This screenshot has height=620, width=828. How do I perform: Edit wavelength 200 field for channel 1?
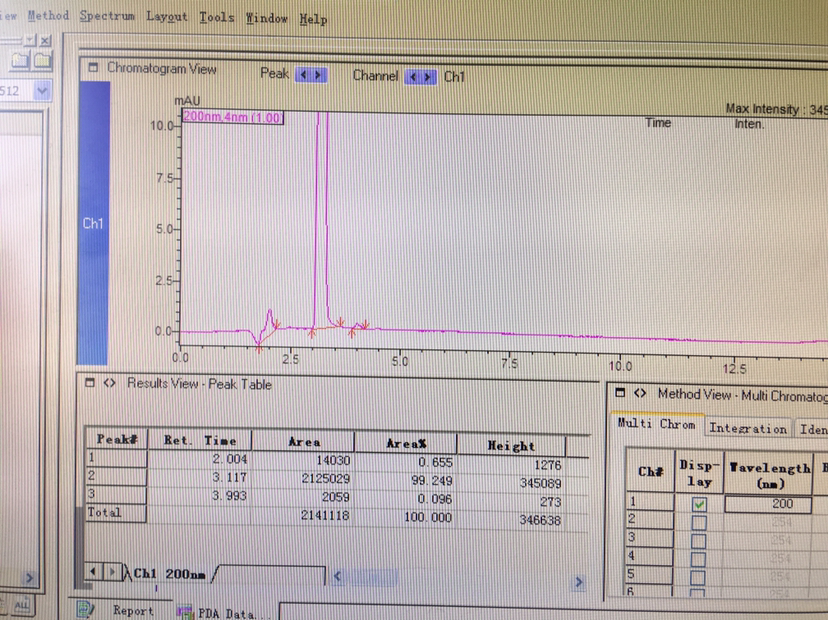768,504
